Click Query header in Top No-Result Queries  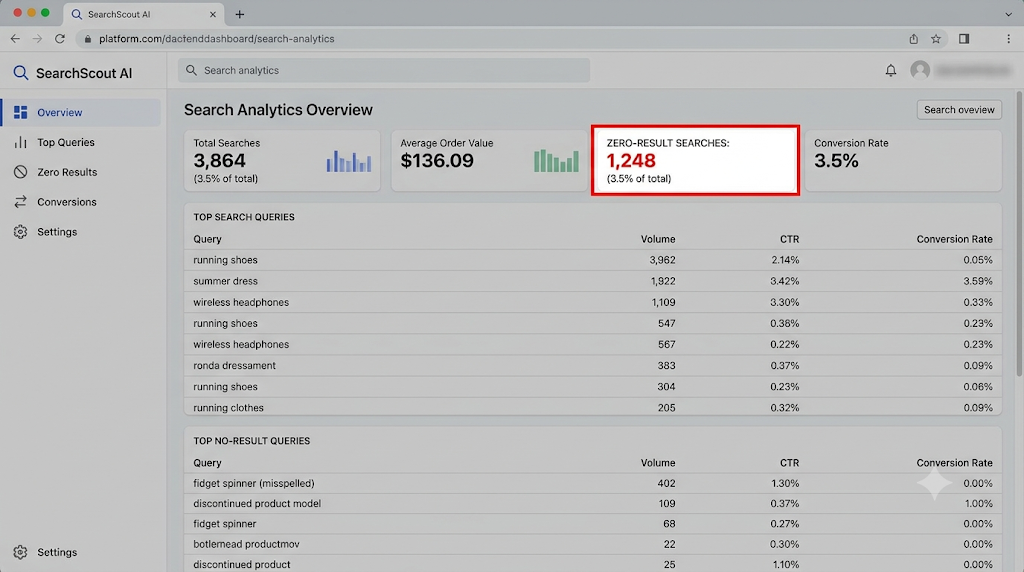pos(207,462)
